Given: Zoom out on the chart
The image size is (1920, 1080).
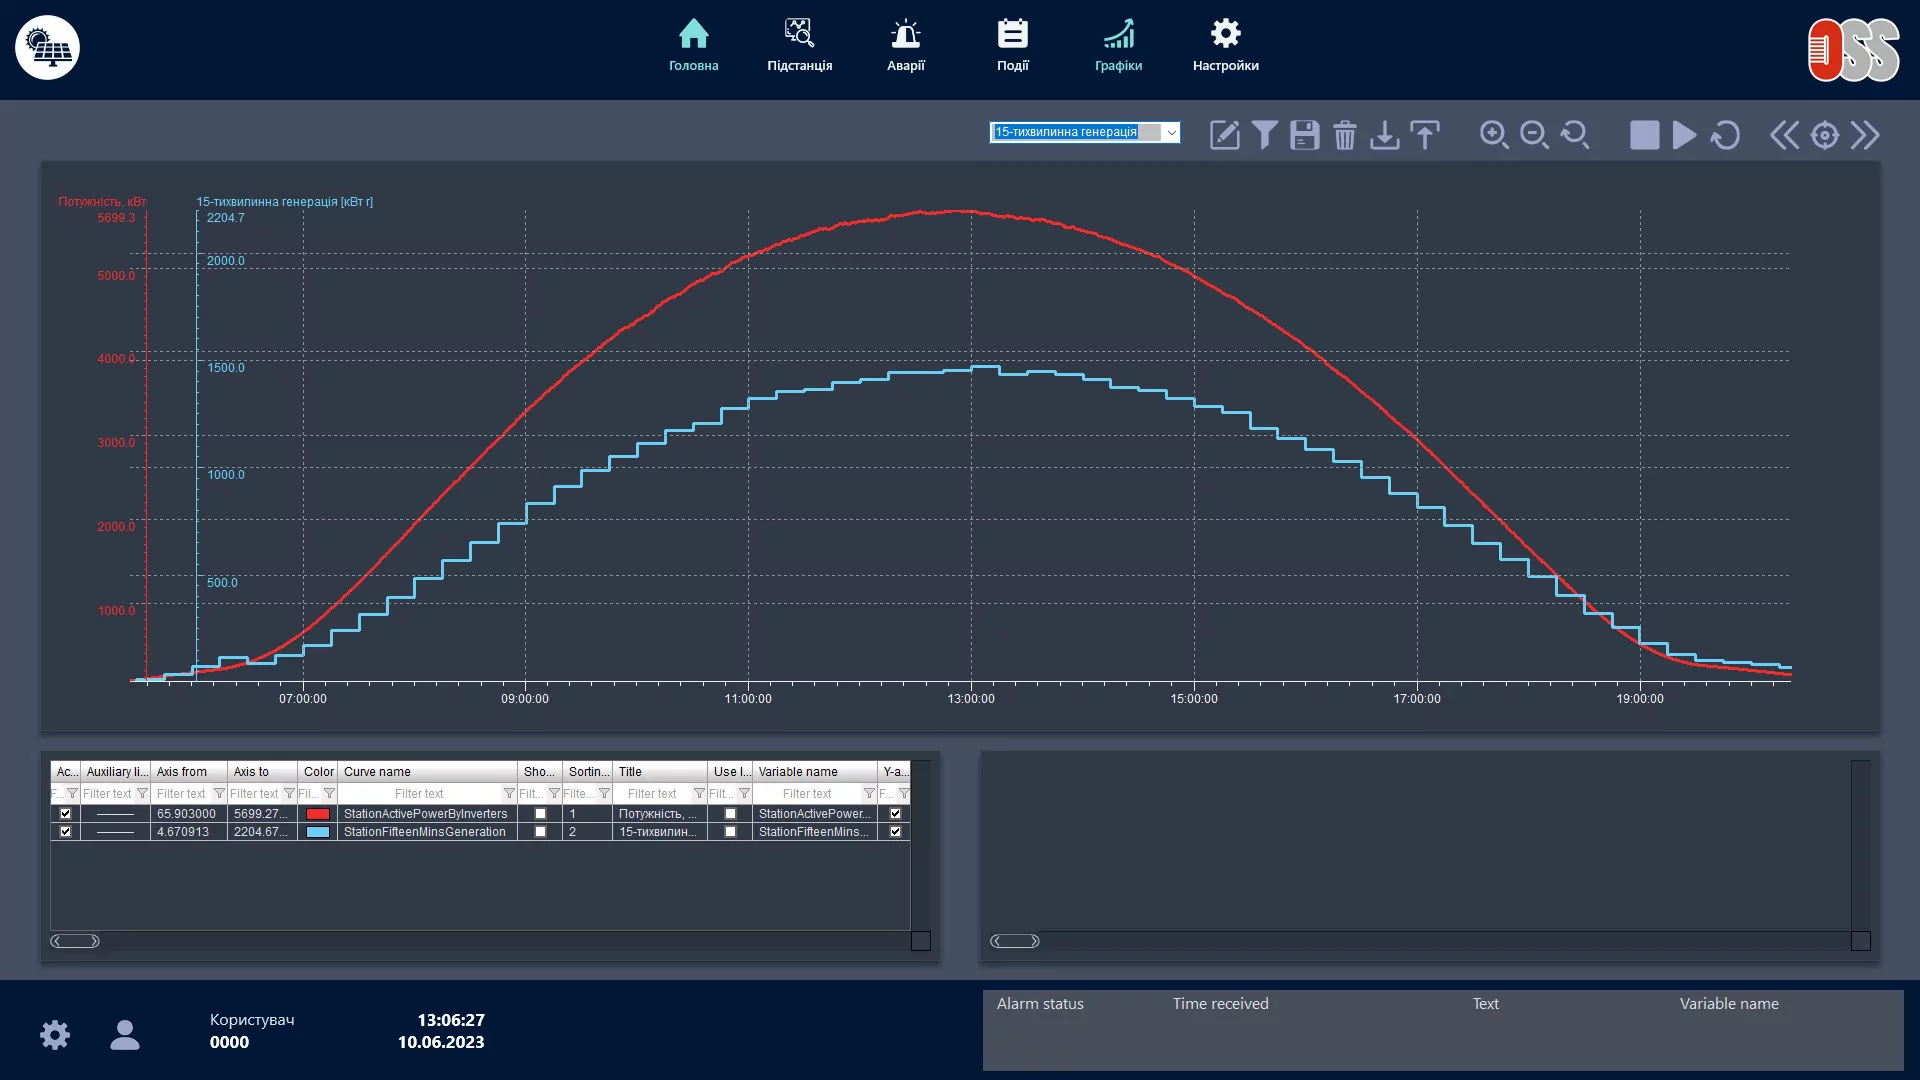Looking at the screenshot, I should pyautogui.click(x=1534, y=135).
